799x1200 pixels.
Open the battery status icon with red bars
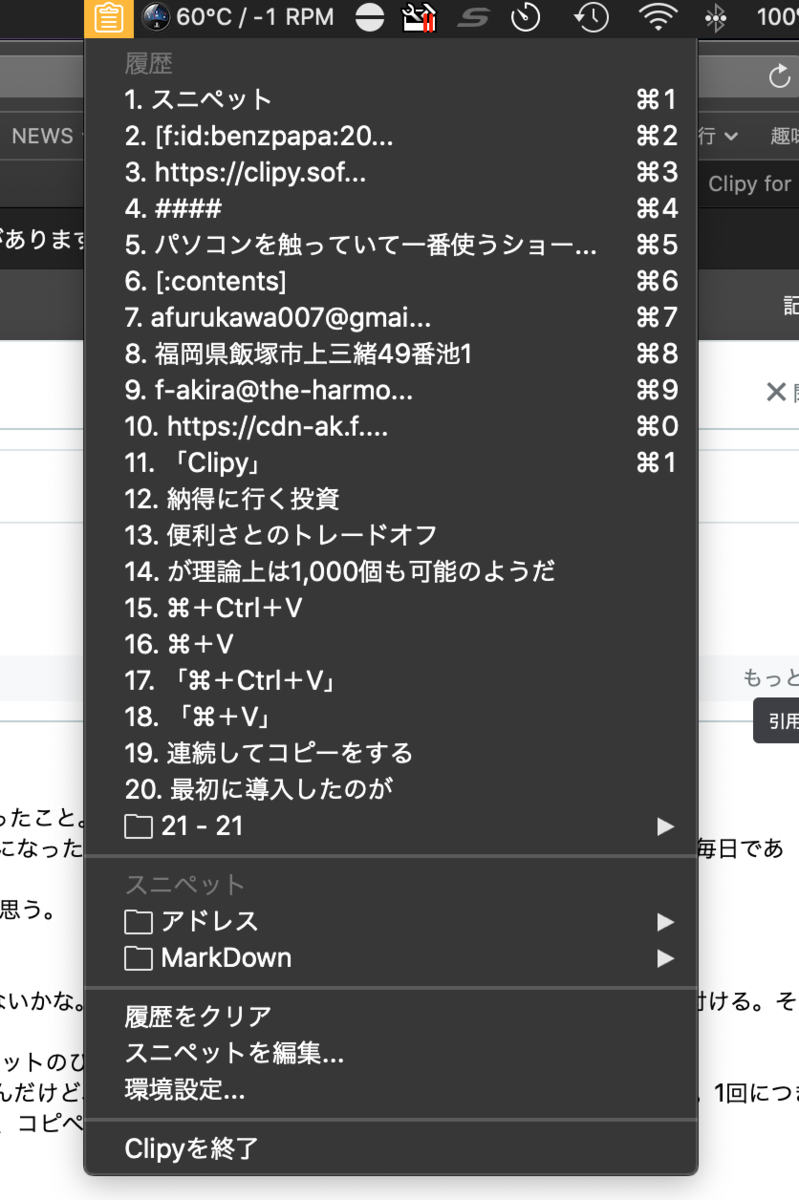coord(420,17)
